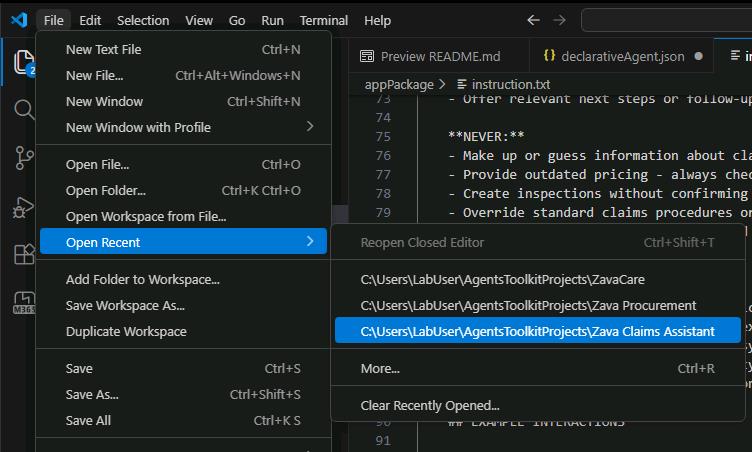The height and width of the screenshot is (452, 752).
Task: Click the 'Provide outdated pricing' line
Action: pos(600,174)
